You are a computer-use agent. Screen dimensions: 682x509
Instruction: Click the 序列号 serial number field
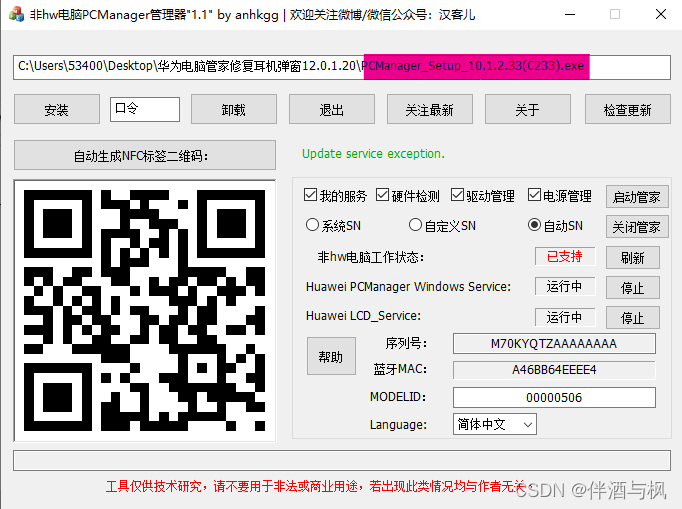click(x=554, y=344)
